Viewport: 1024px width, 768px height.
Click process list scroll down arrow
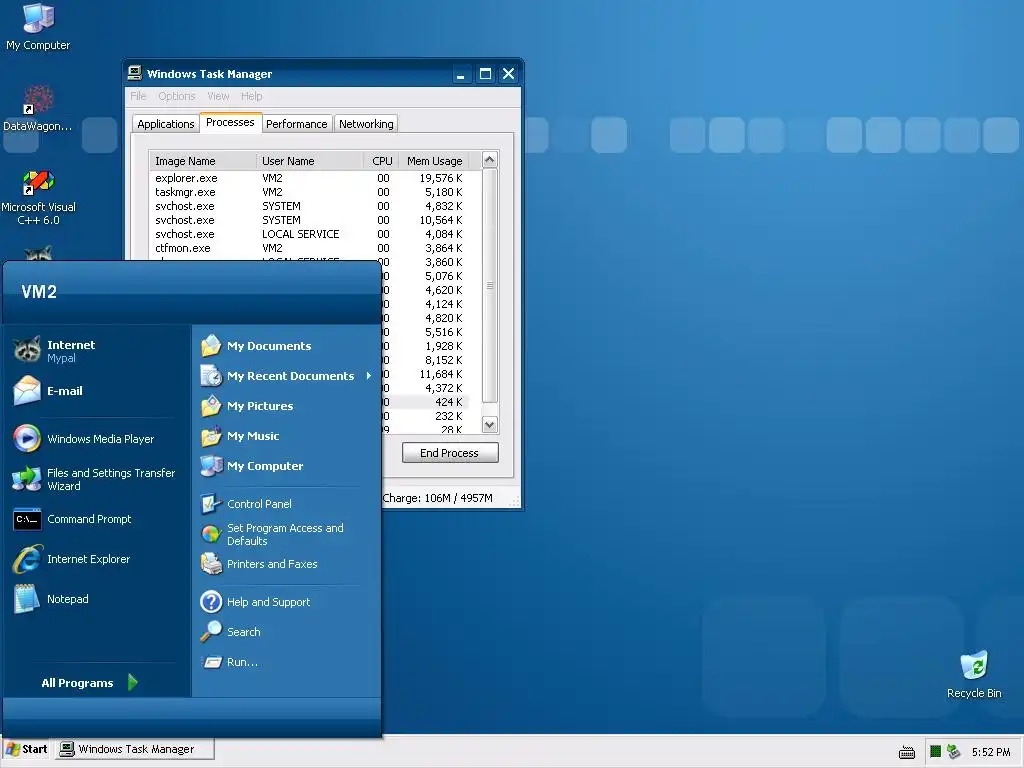tap(490, 424)
